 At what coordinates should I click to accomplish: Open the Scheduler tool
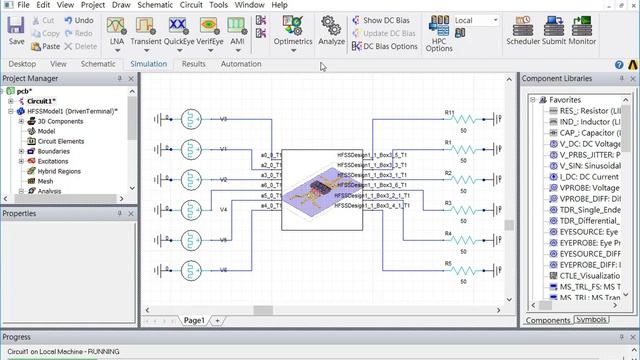coord(522,30)
